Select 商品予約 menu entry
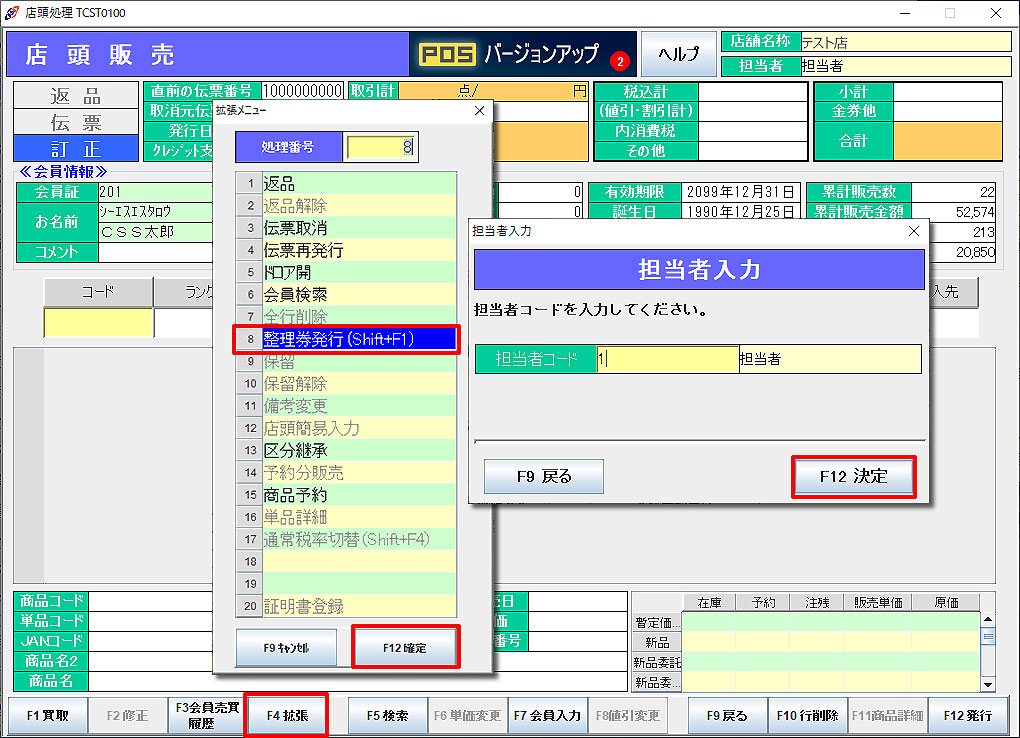Screen dimensions: 1020x738 click(x=357, y=495)
